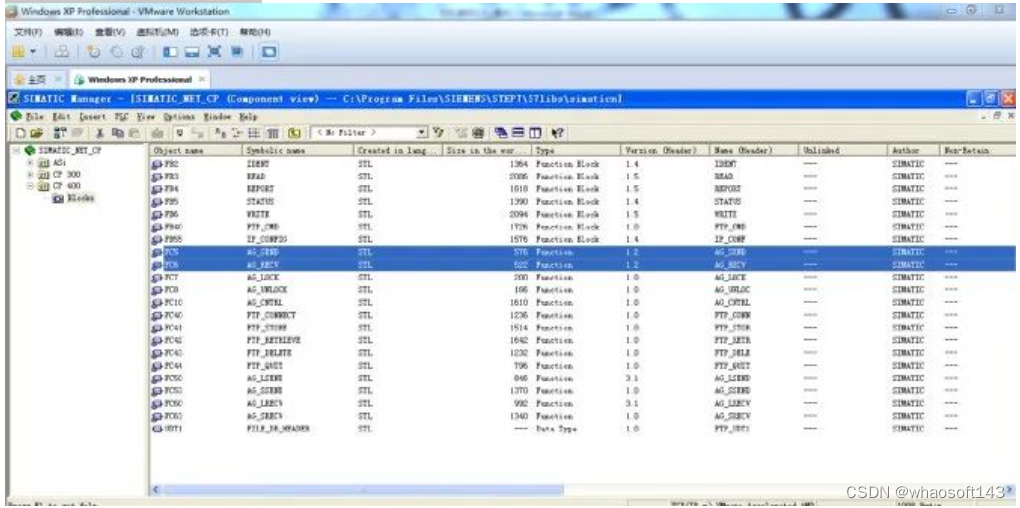Open SIMATIC Manager Window menu
The height and width of the screenshot is (508, 1020).
[x=217, y=116]
